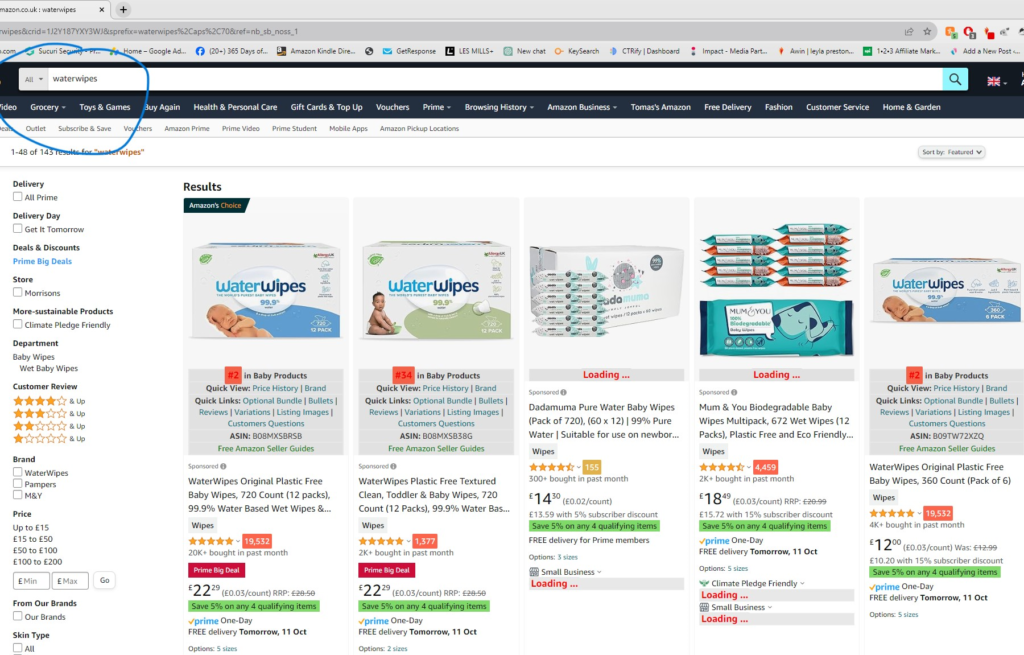Click the Prime Big Deals link
1024x655 pixels.
[x=42, y=261]
